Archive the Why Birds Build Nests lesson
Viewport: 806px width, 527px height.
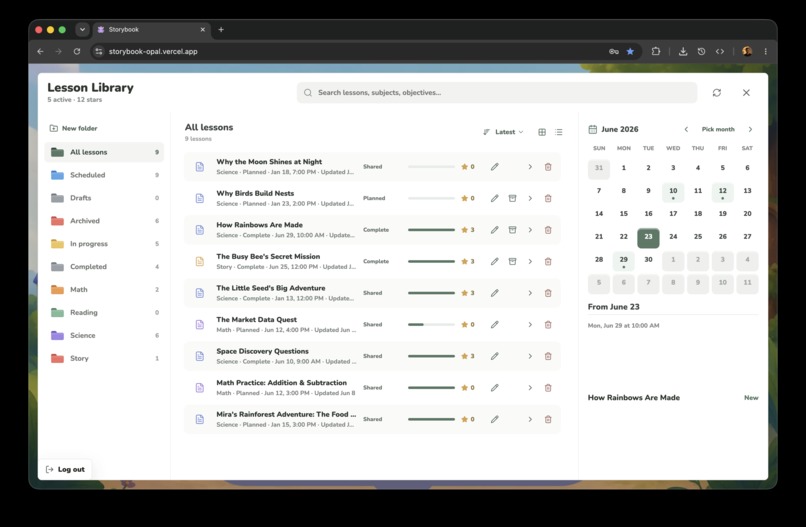[512, 198]
